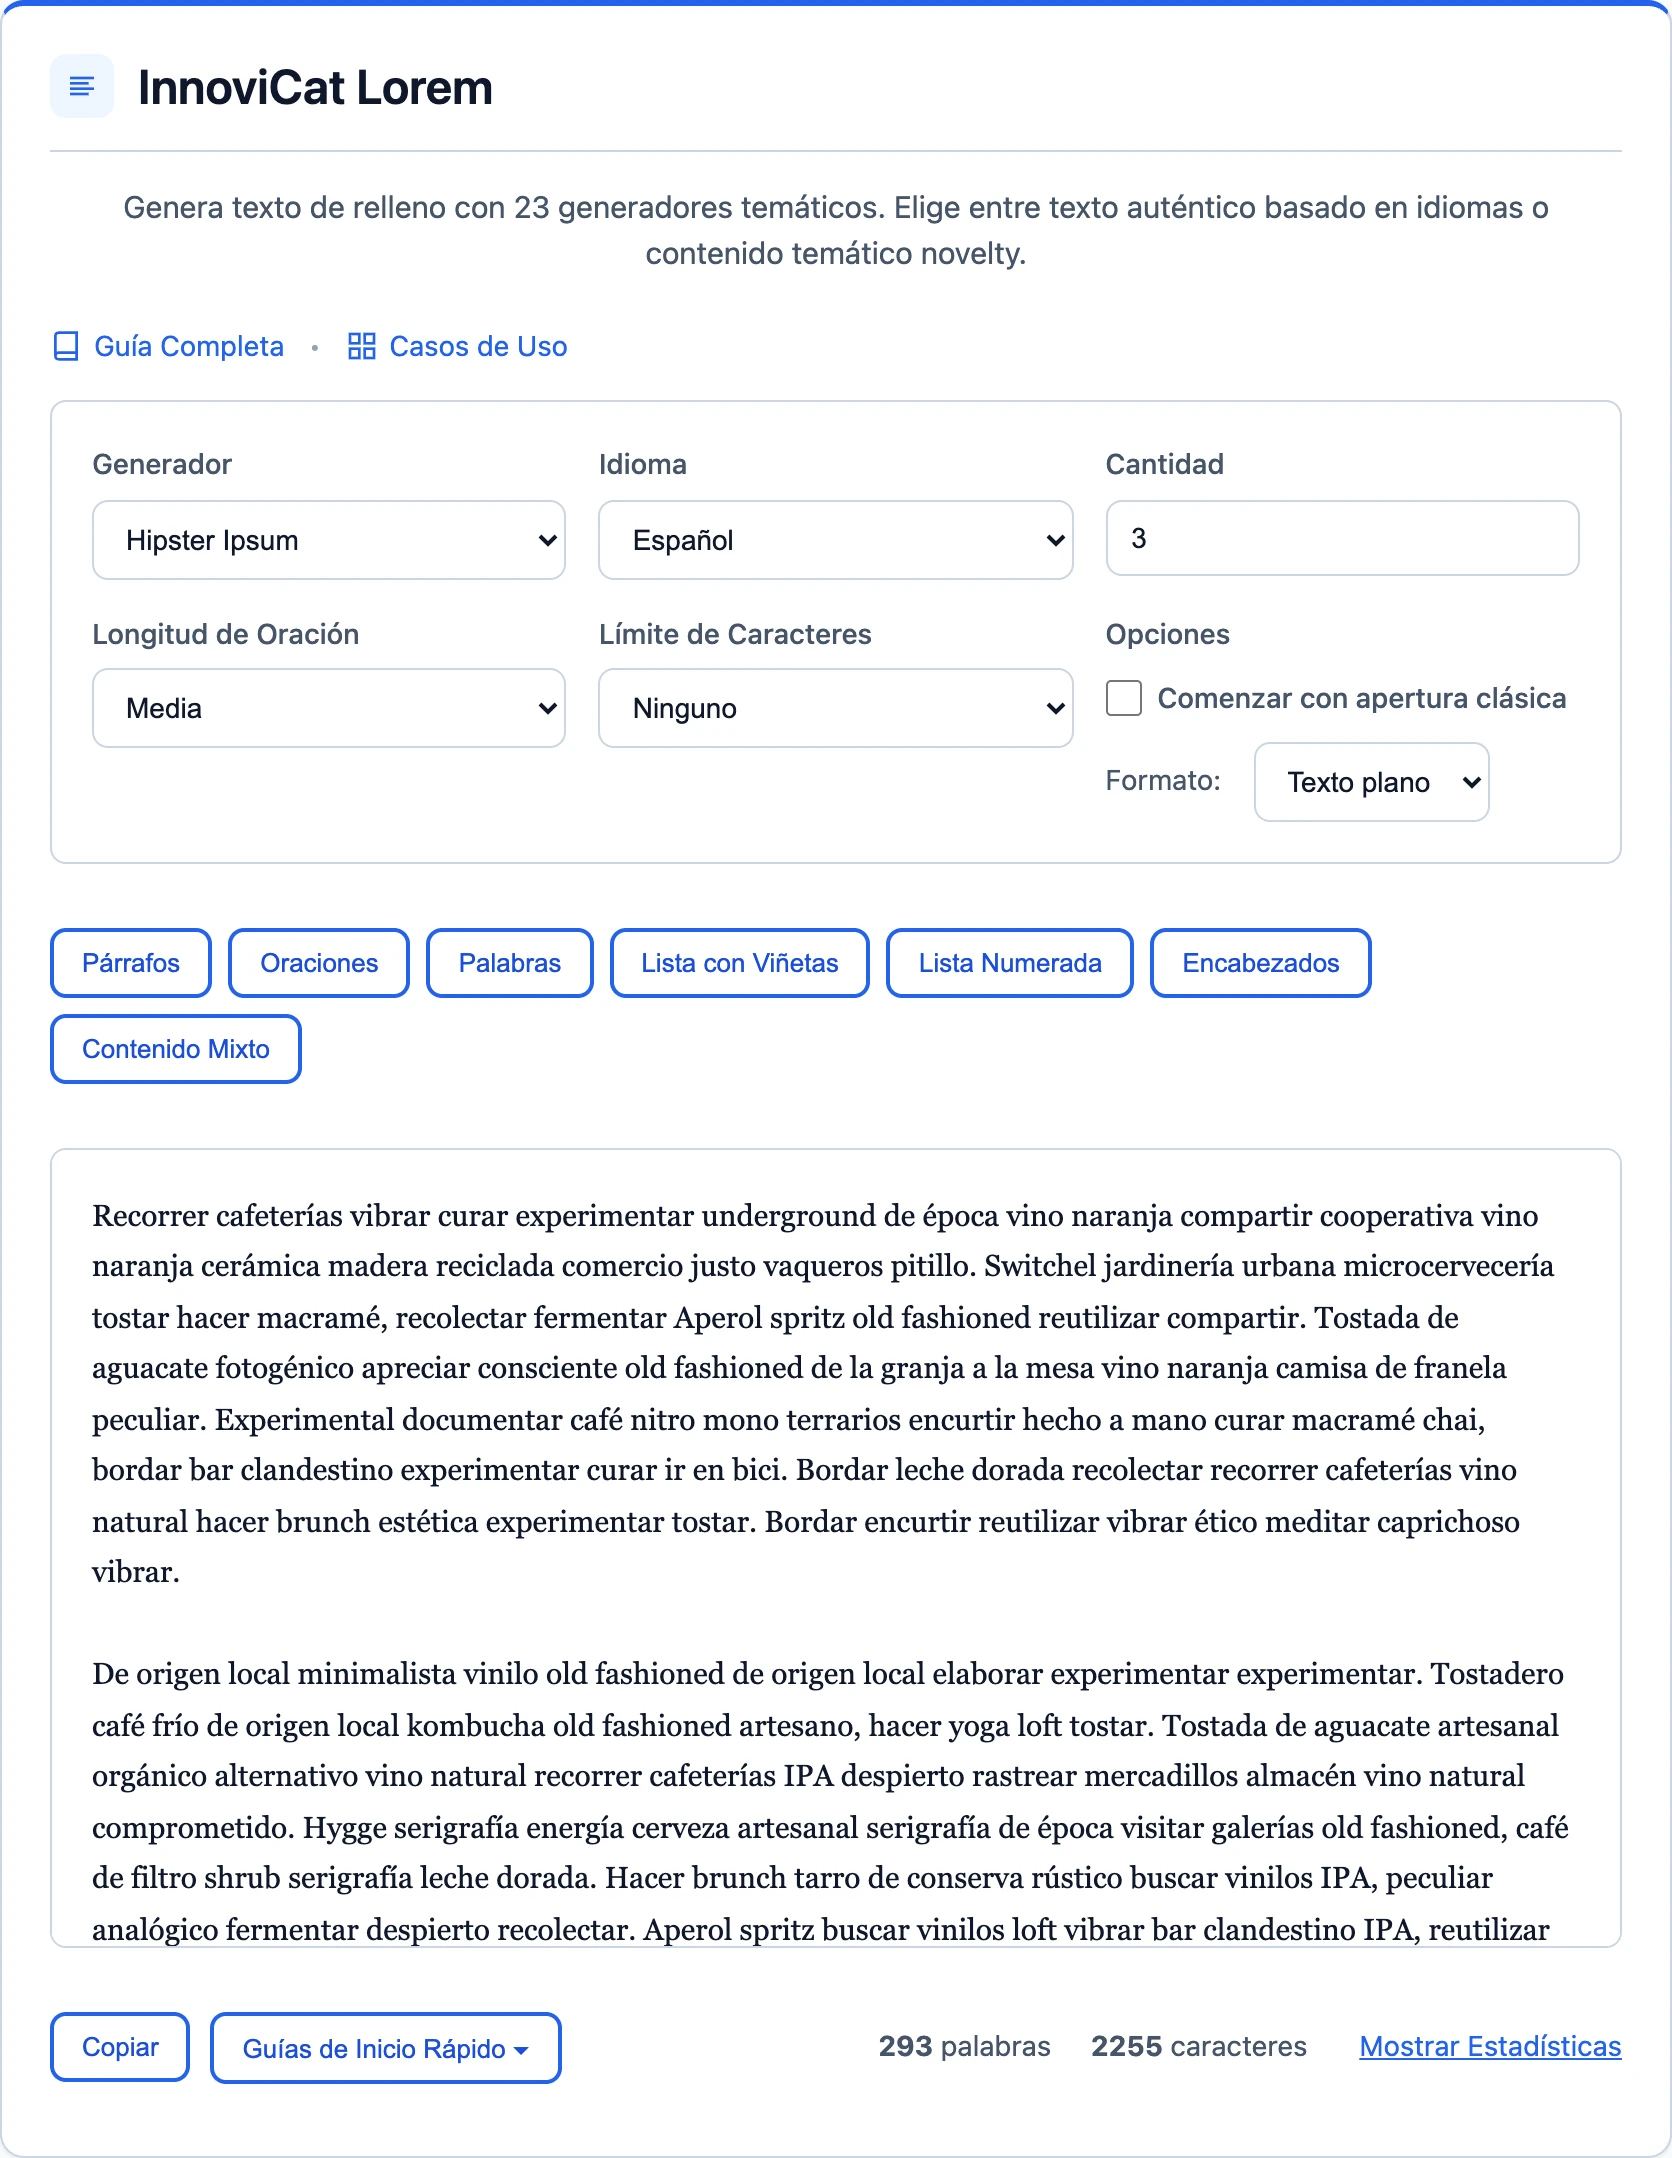
Task: Change the Formato dropdown from Texto plano
Action: point(1371,782)
